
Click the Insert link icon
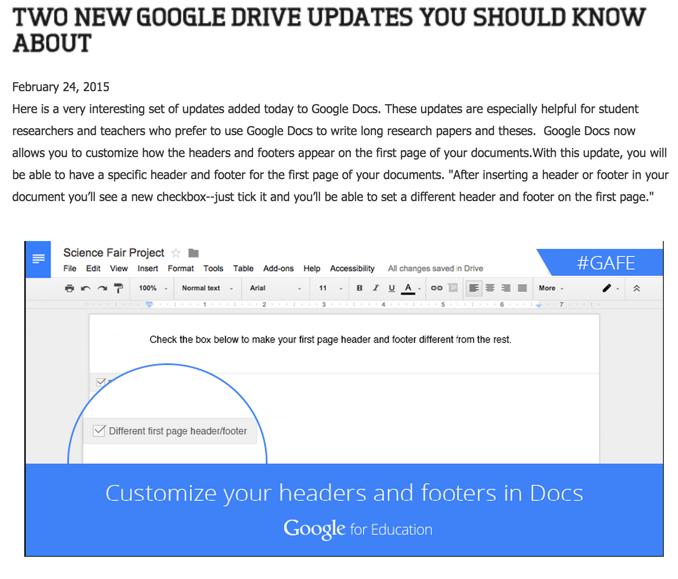(436, 288)
